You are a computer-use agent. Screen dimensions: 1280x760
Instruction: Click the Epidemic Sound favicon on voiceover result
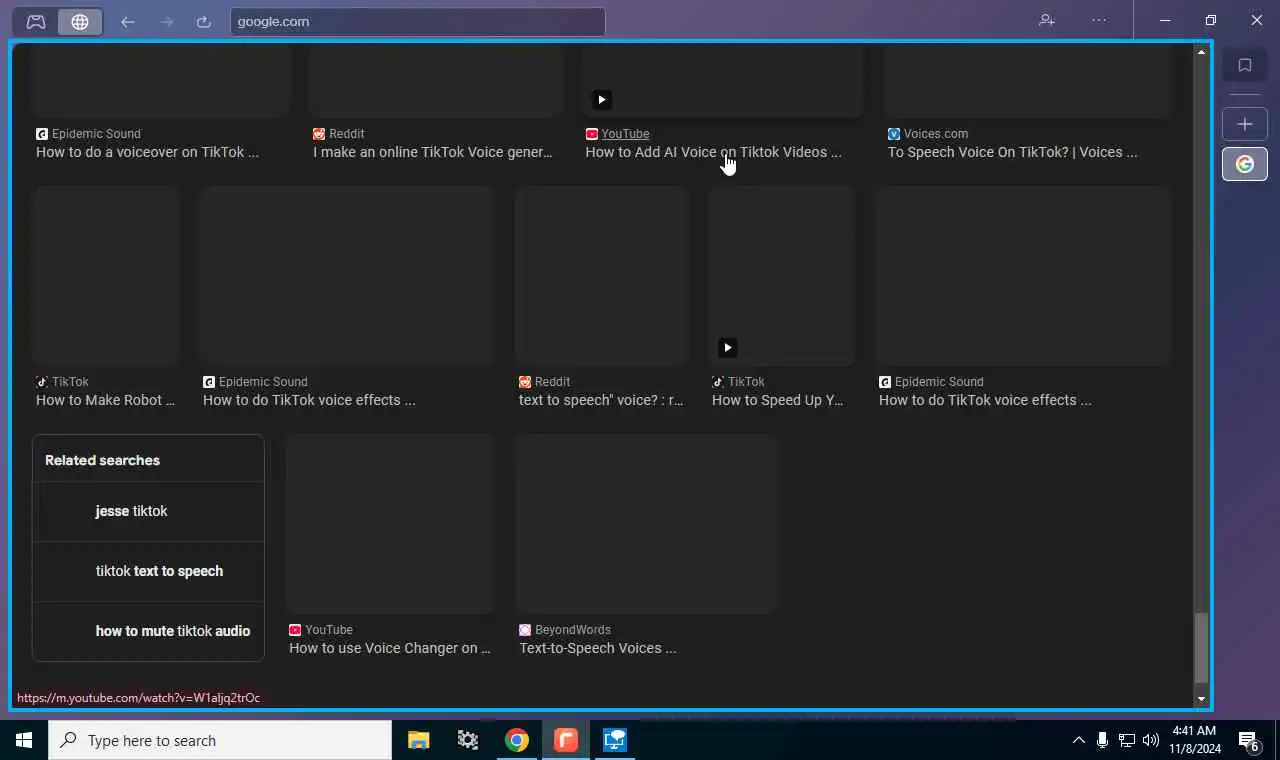click(42, 134)
